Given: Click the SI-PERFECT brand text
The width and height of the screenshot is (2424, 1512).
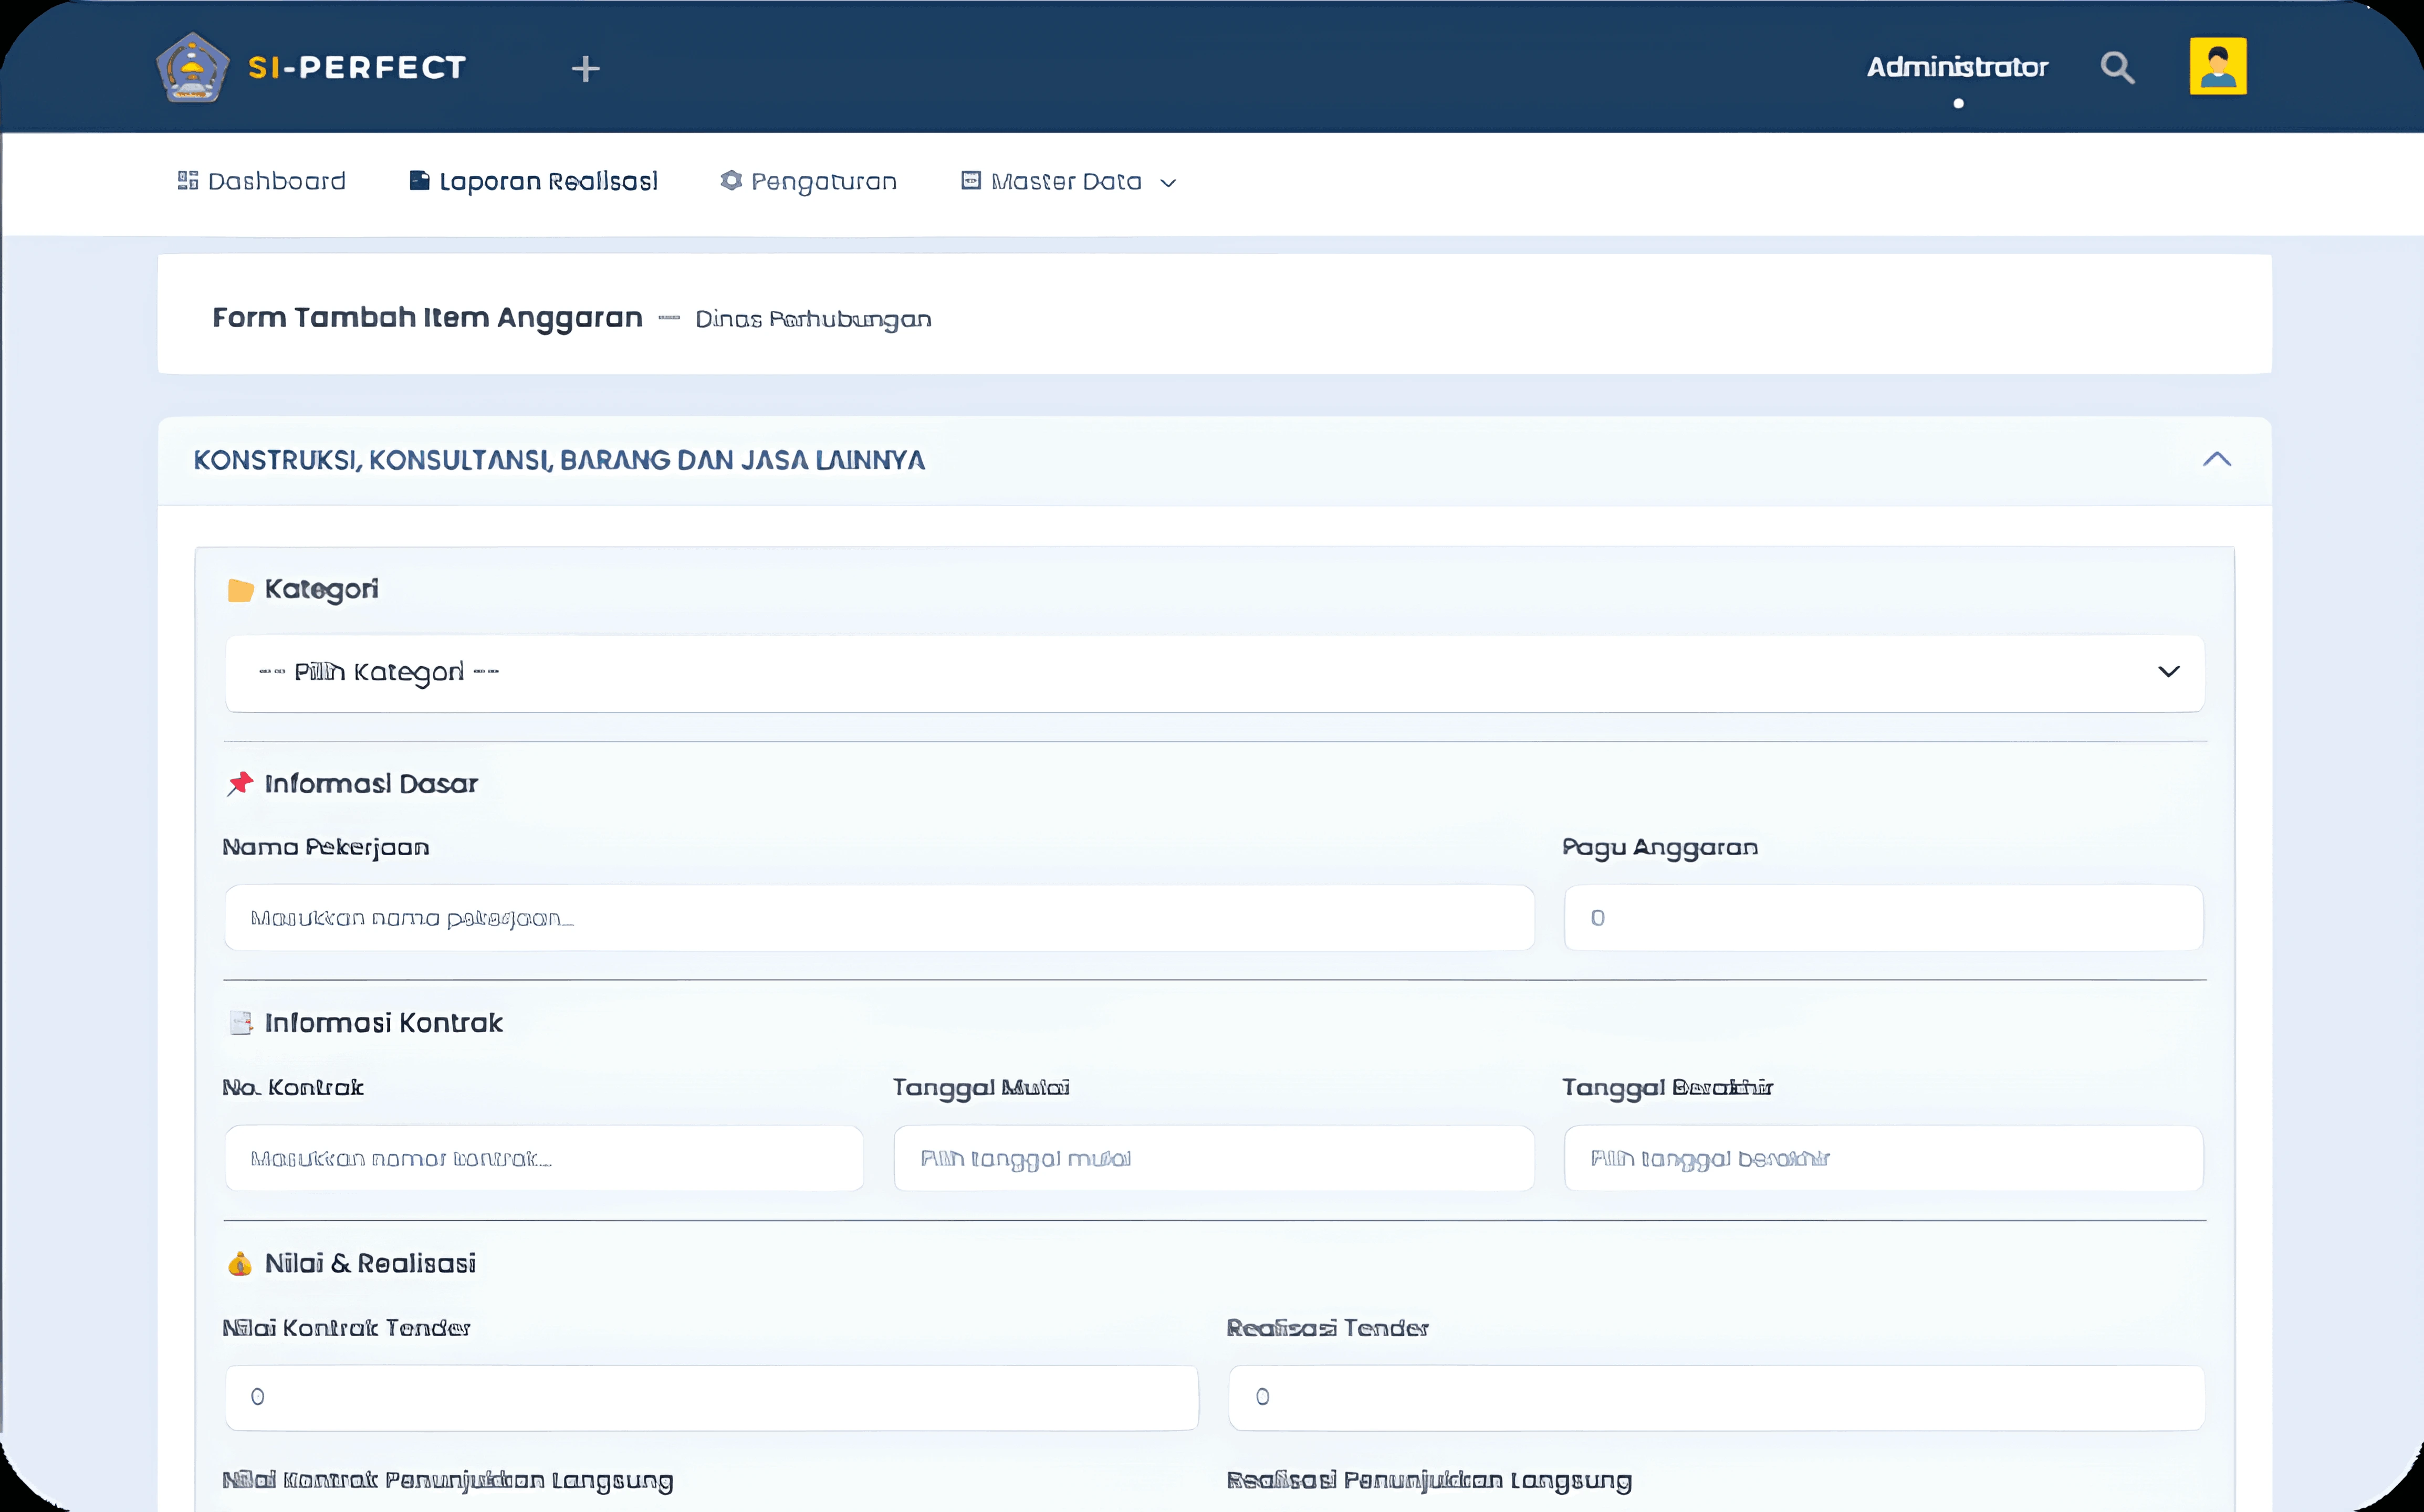Looking at the screenshot, I should tap(357, 68).
